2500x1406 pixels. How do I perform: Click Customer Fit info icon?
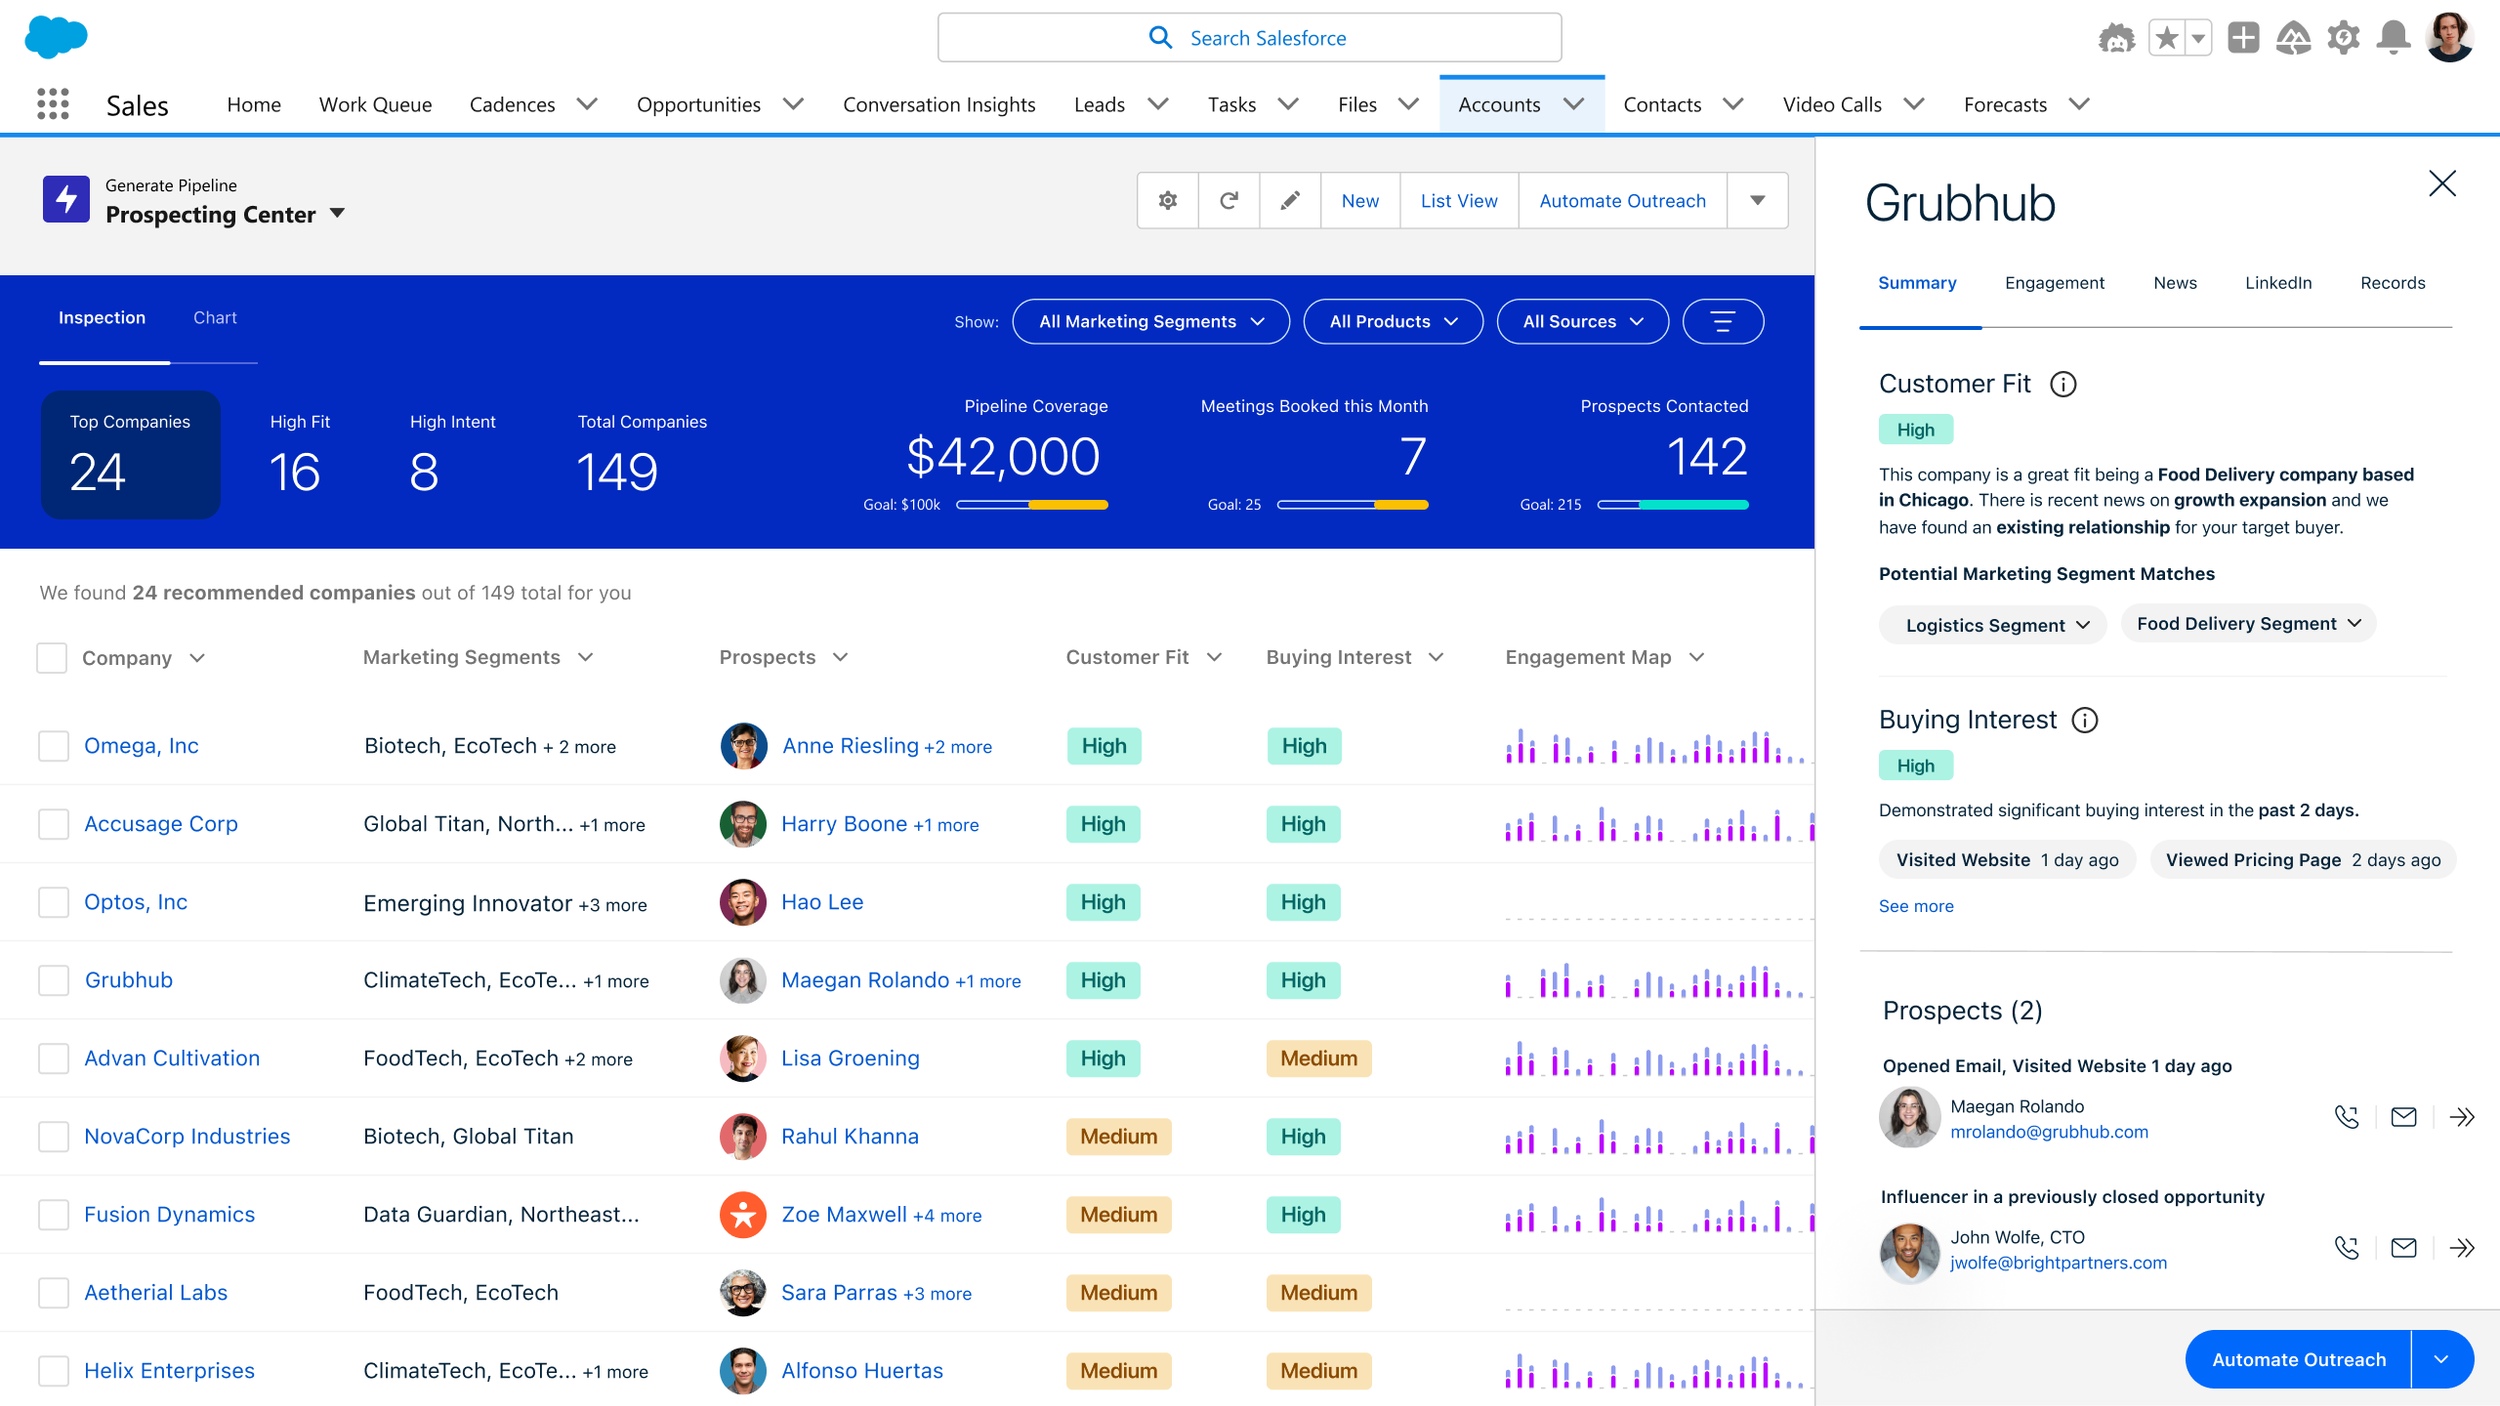click(2063, 384)
